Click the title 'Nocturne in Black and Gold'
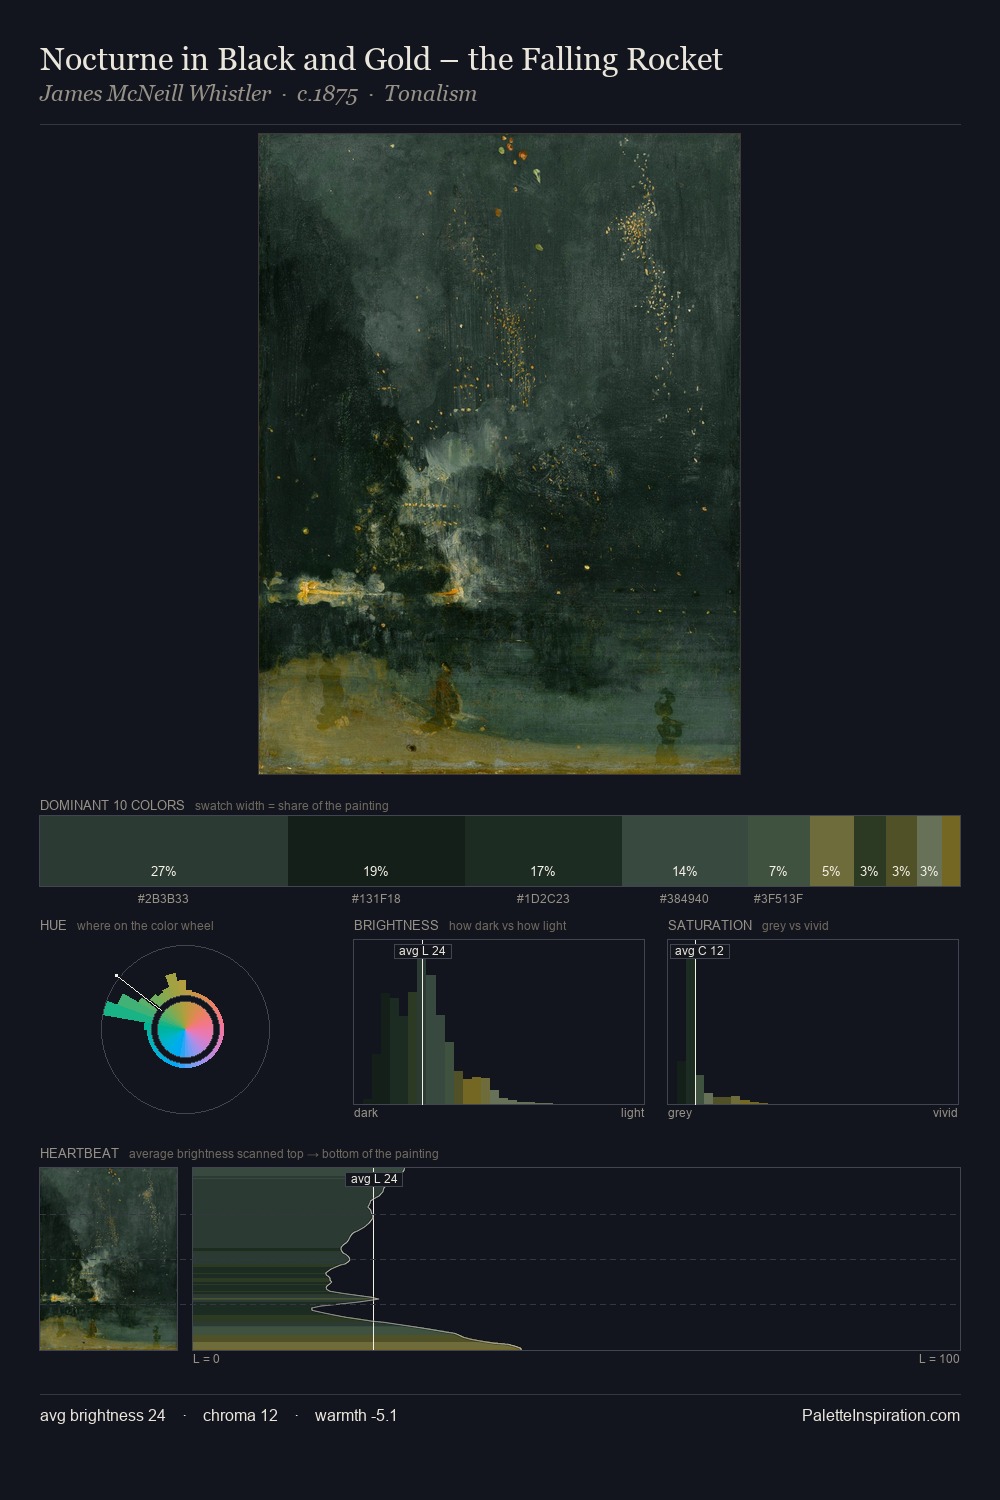The height and width of the screenshot is (1500, 1000). (381, 59)
